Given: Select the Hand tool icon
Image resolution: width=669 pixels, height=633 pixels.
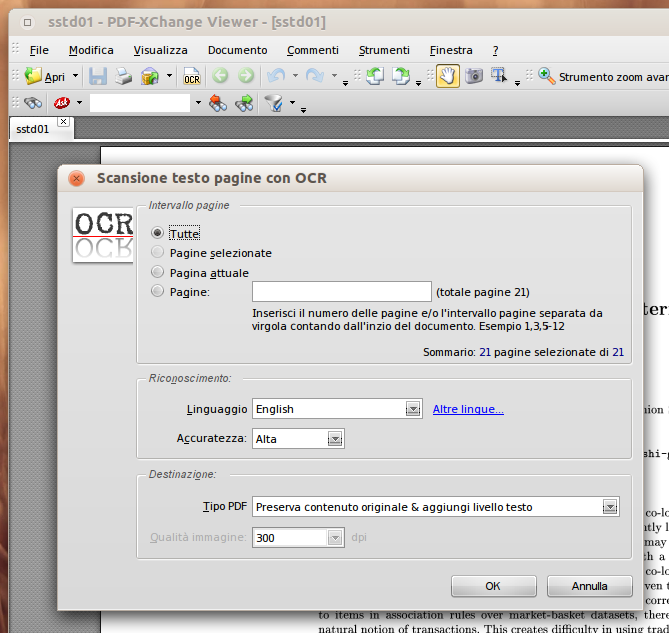Looking at the screenshot, I should pyautogui.click(x=447, y=76).
